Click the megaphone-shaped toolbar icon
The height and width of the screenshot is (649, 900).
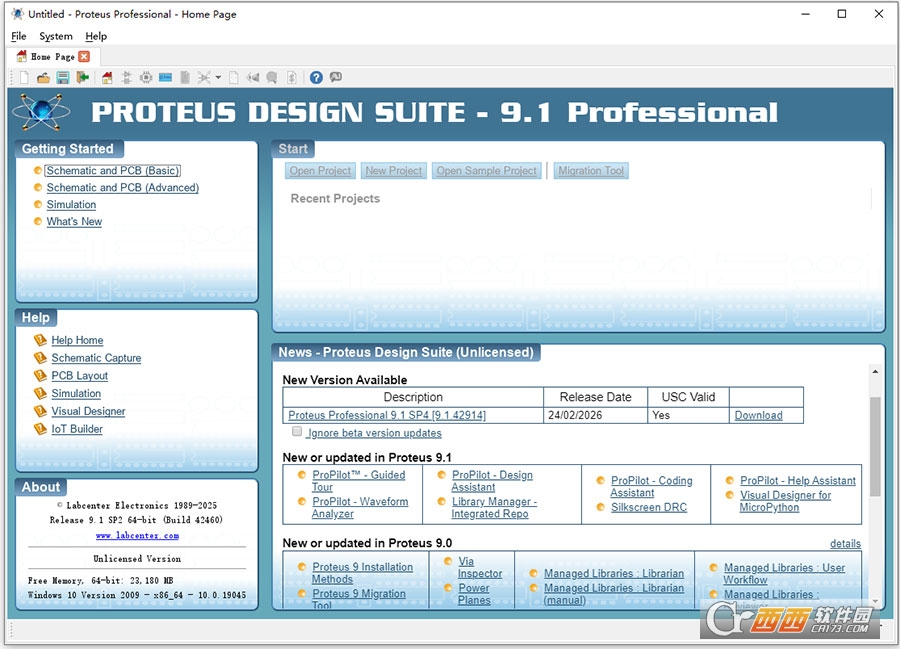[x=253, y=77]
